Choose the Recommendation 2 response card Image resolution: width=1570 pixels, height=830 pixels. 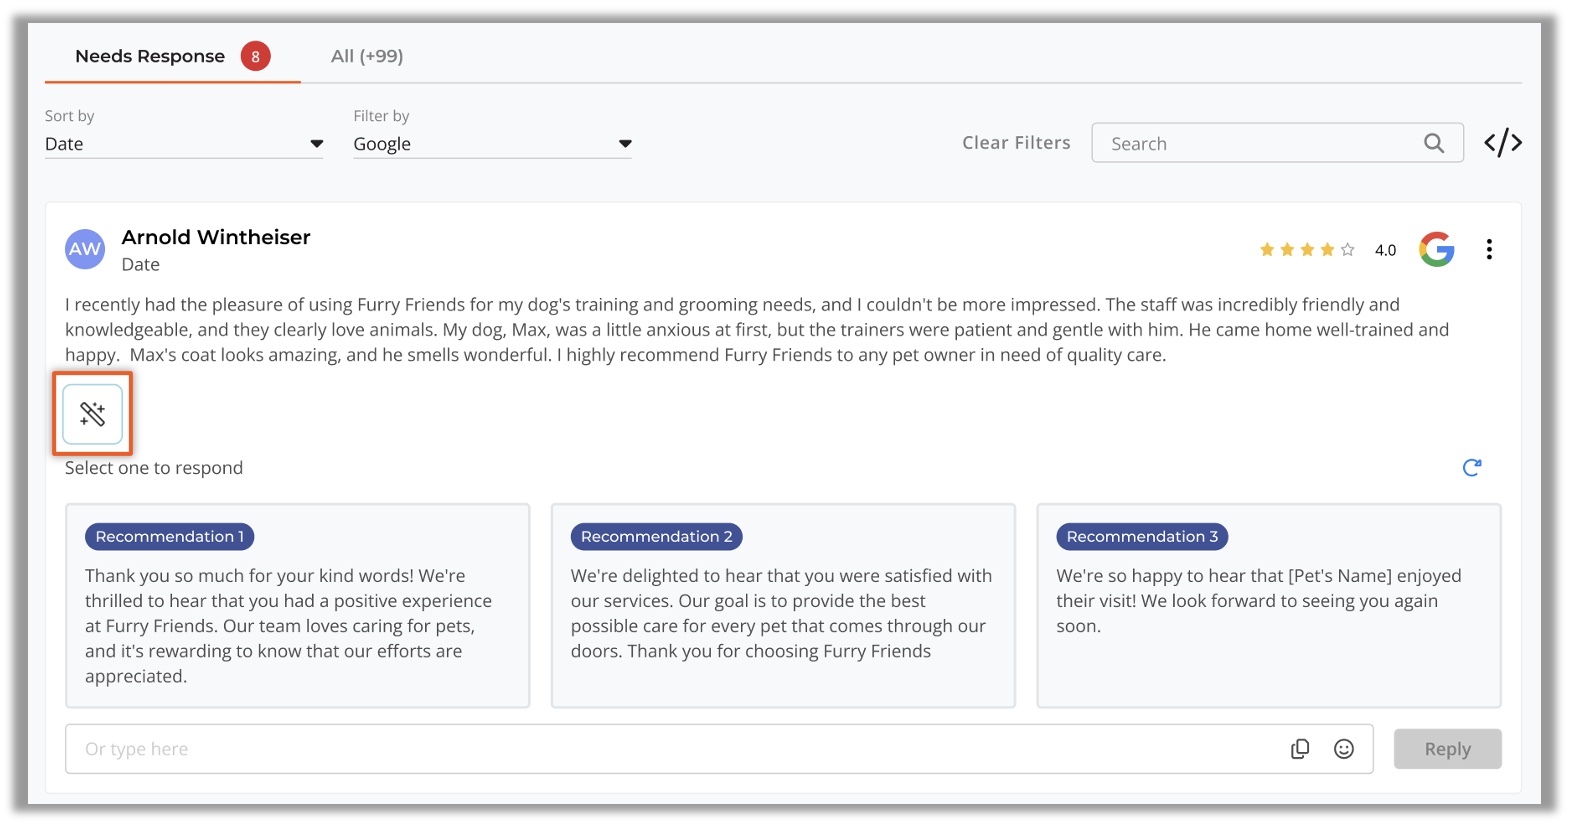tap(782, 606)
